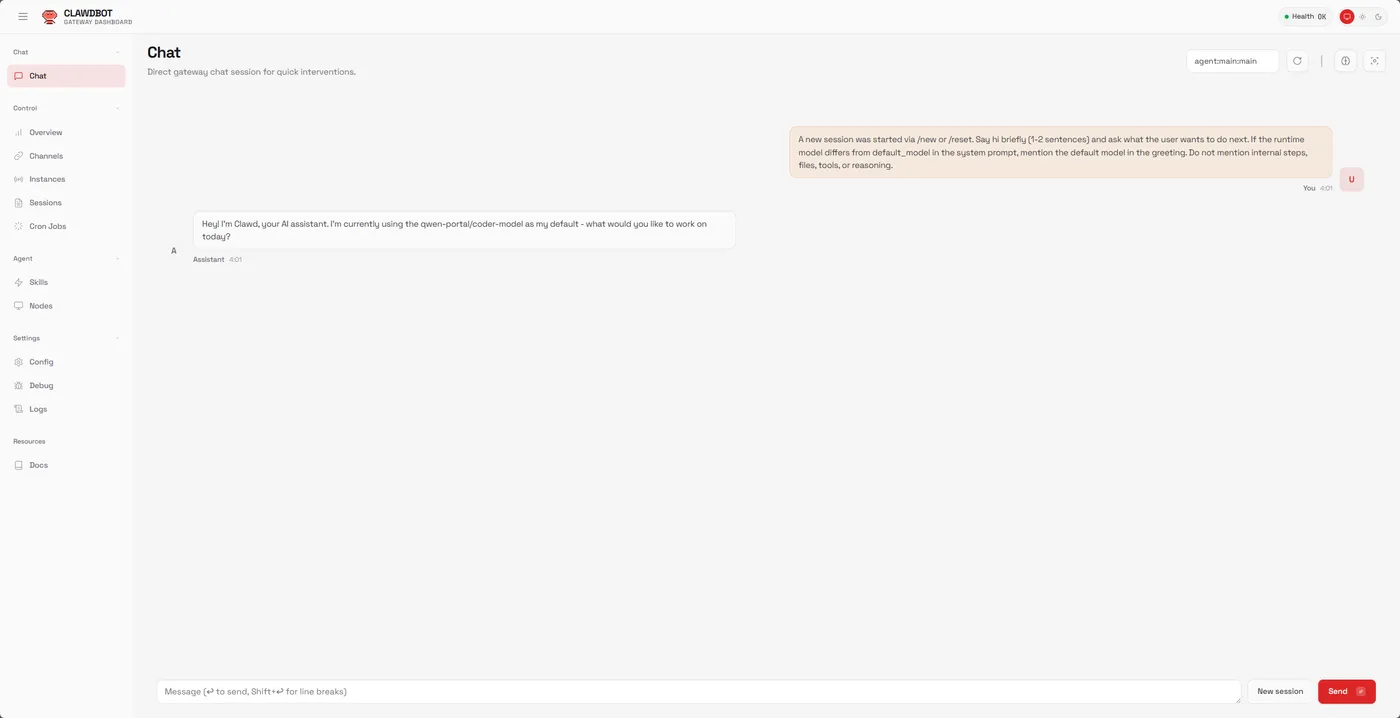
Task: Select the system theme monitor icon
Action: pyautogui.click(x=1347, y=17)
